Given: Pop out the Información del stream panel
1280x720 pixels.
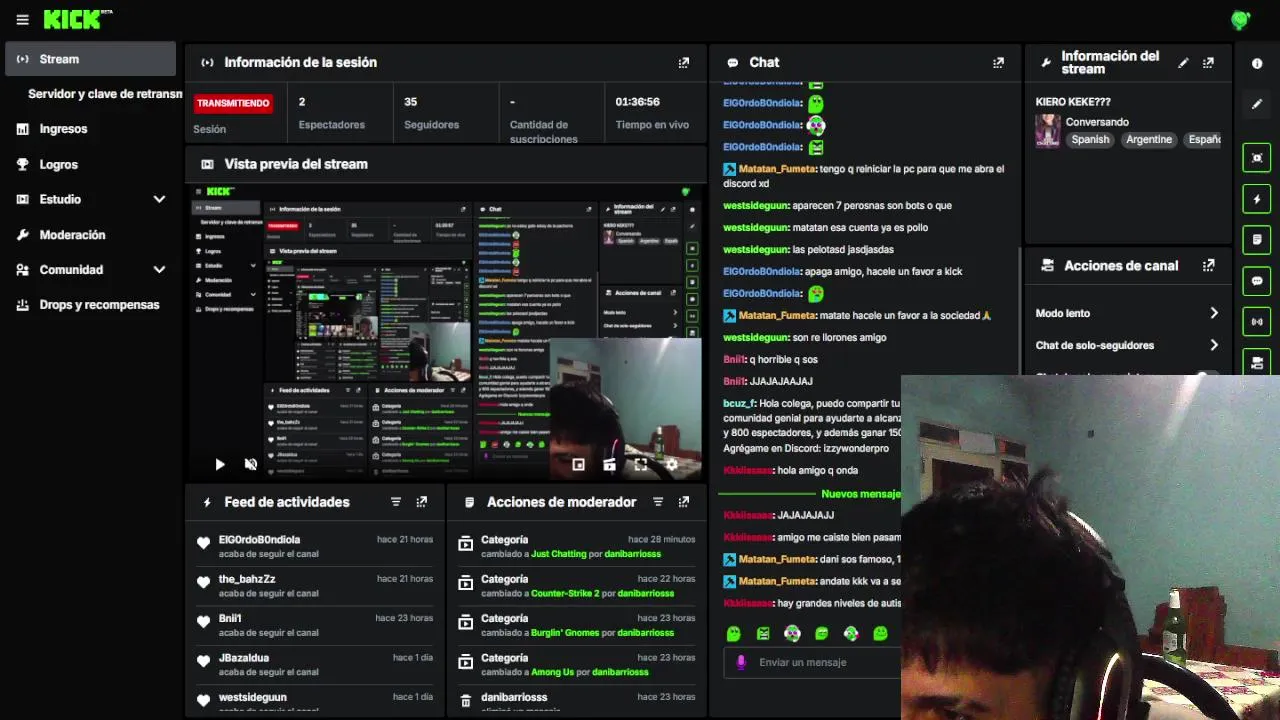Looking at the screenshot, I should (x=1208, y=62).
